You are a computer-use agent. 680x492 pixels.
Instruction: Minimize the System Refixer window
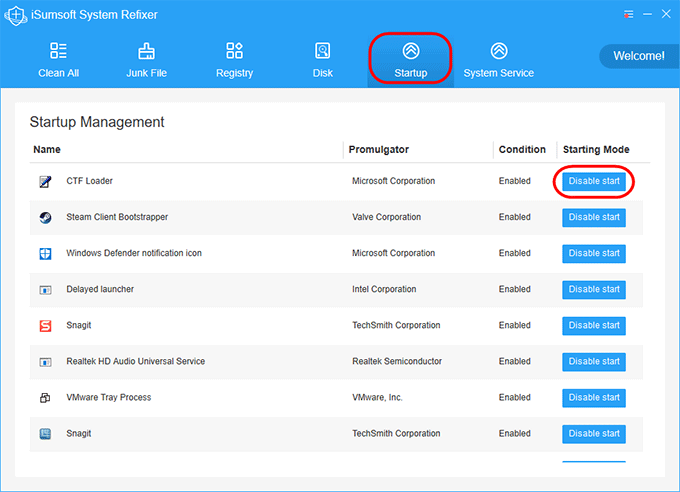(647, 14)
